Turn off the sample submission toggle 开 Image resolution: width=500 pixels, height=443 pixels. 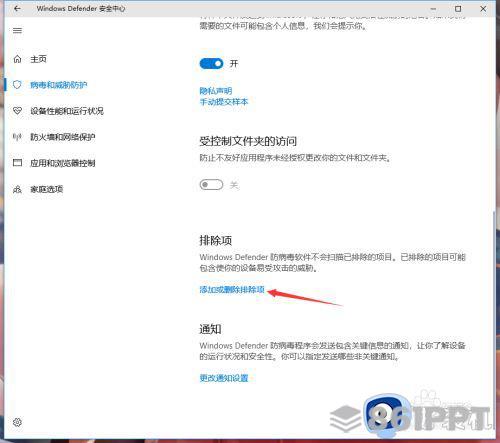coord(211,63)
